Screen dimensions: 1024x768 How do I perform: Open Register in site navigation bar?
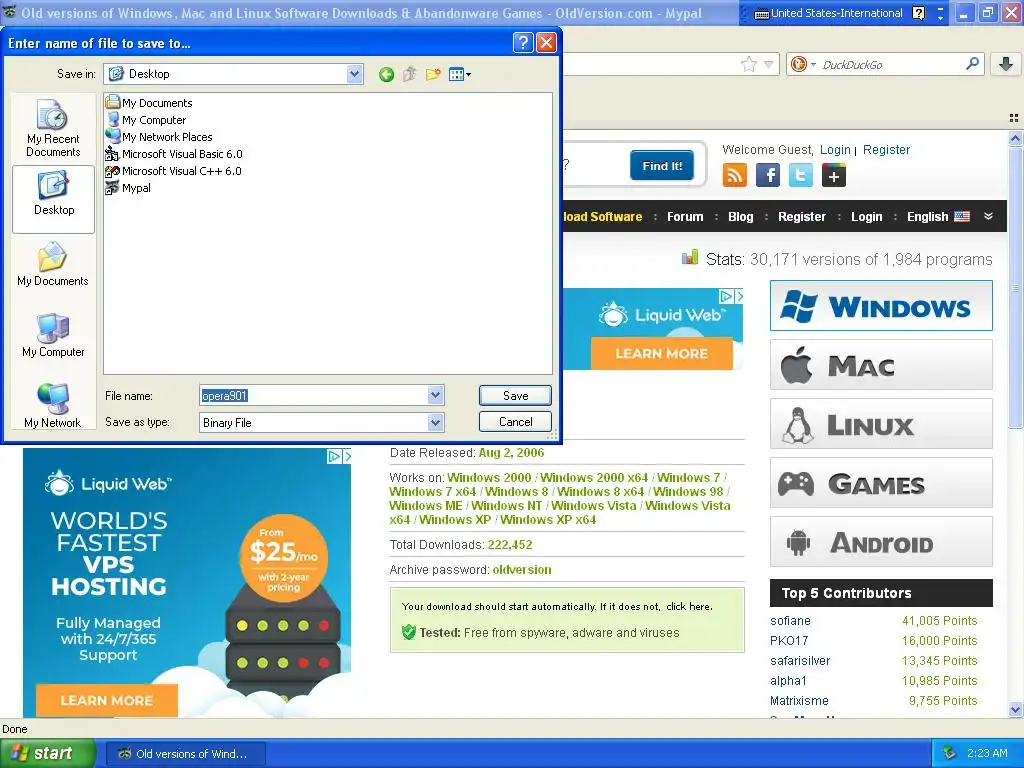pos(801,217)
